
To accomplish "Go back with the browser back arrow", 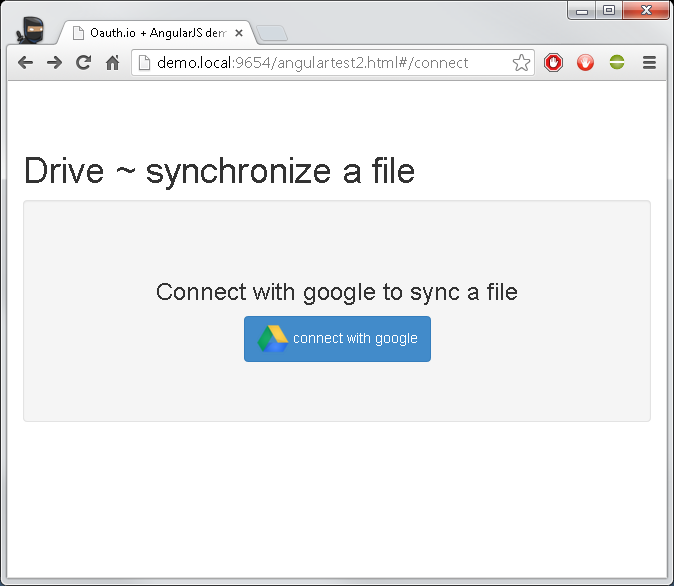I will [x=25, y=63].
